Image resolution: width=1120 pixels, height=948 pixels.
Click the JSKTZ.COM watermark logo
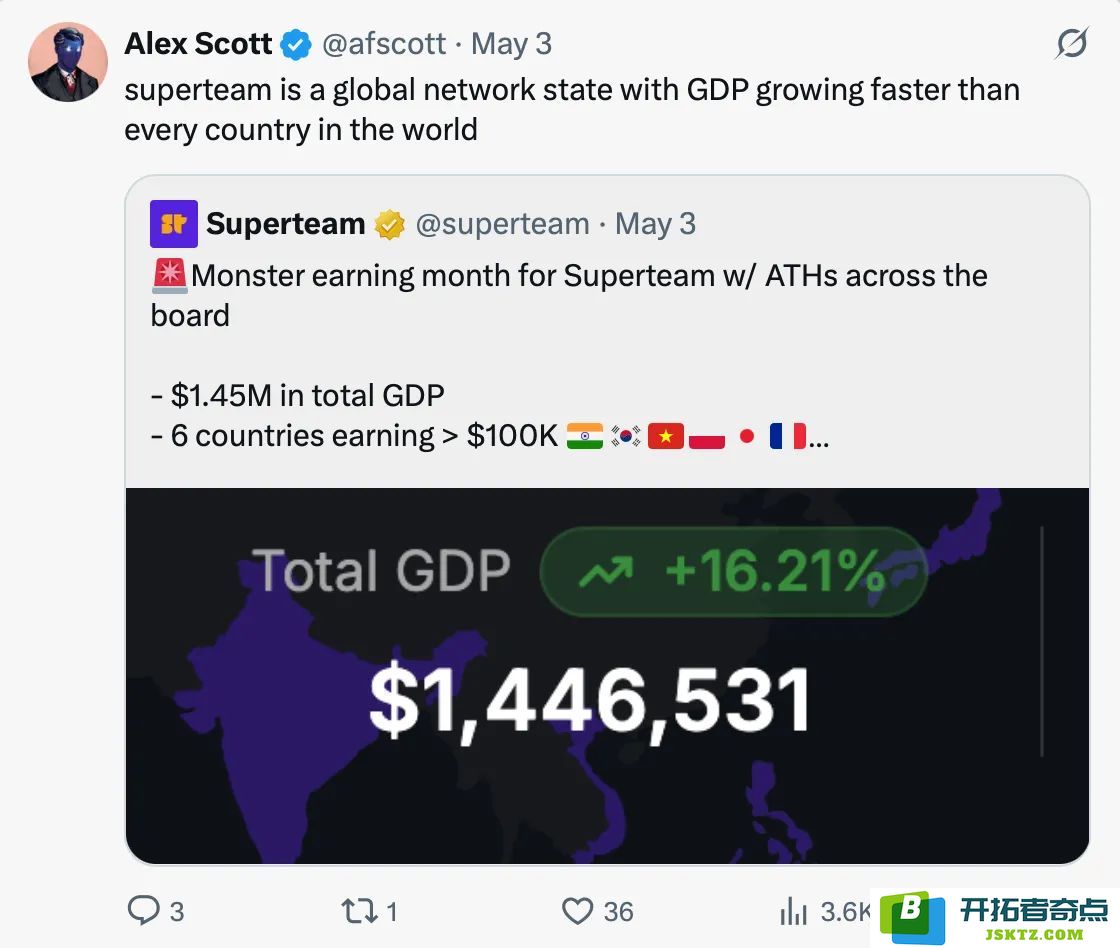tap(997, 918)
